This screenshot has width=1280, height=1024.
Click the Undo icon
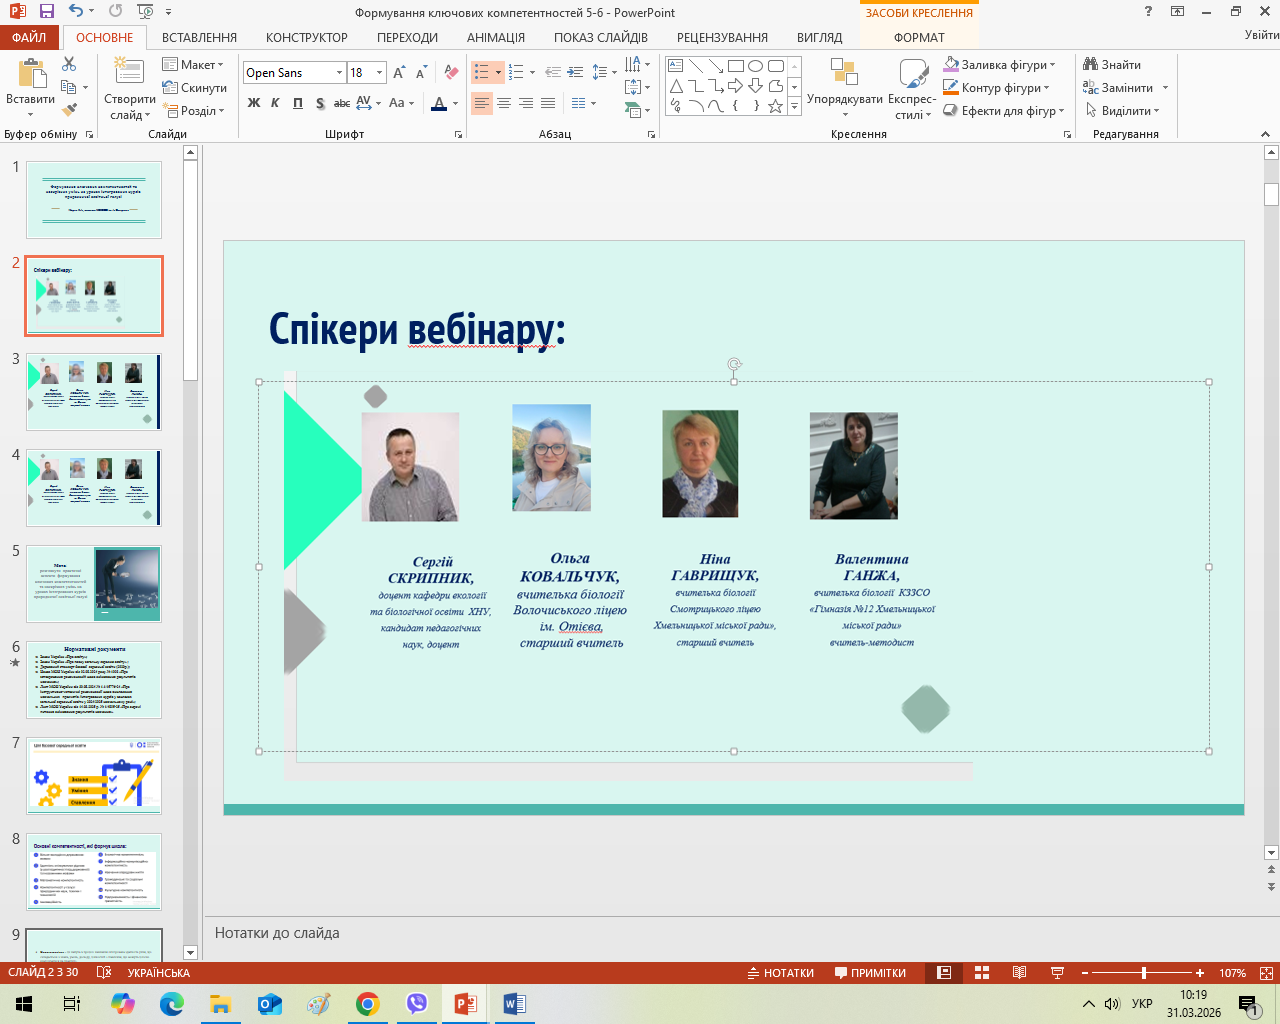pyautogui.click(x=77, y=12)
